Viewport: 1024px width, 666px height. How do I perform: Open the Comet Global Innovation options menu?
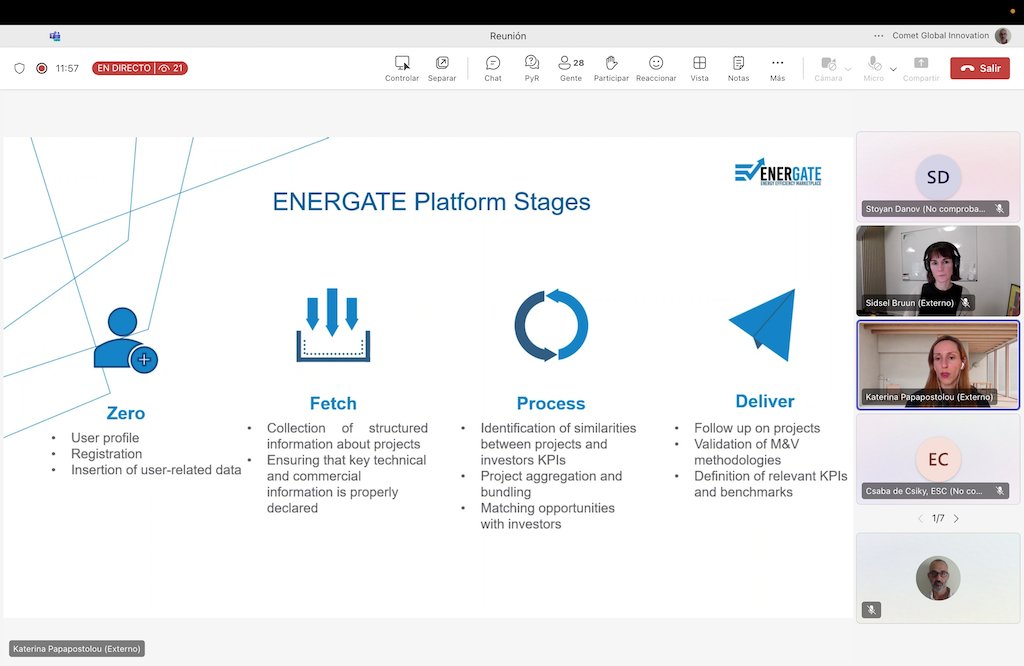coord(877,35)
